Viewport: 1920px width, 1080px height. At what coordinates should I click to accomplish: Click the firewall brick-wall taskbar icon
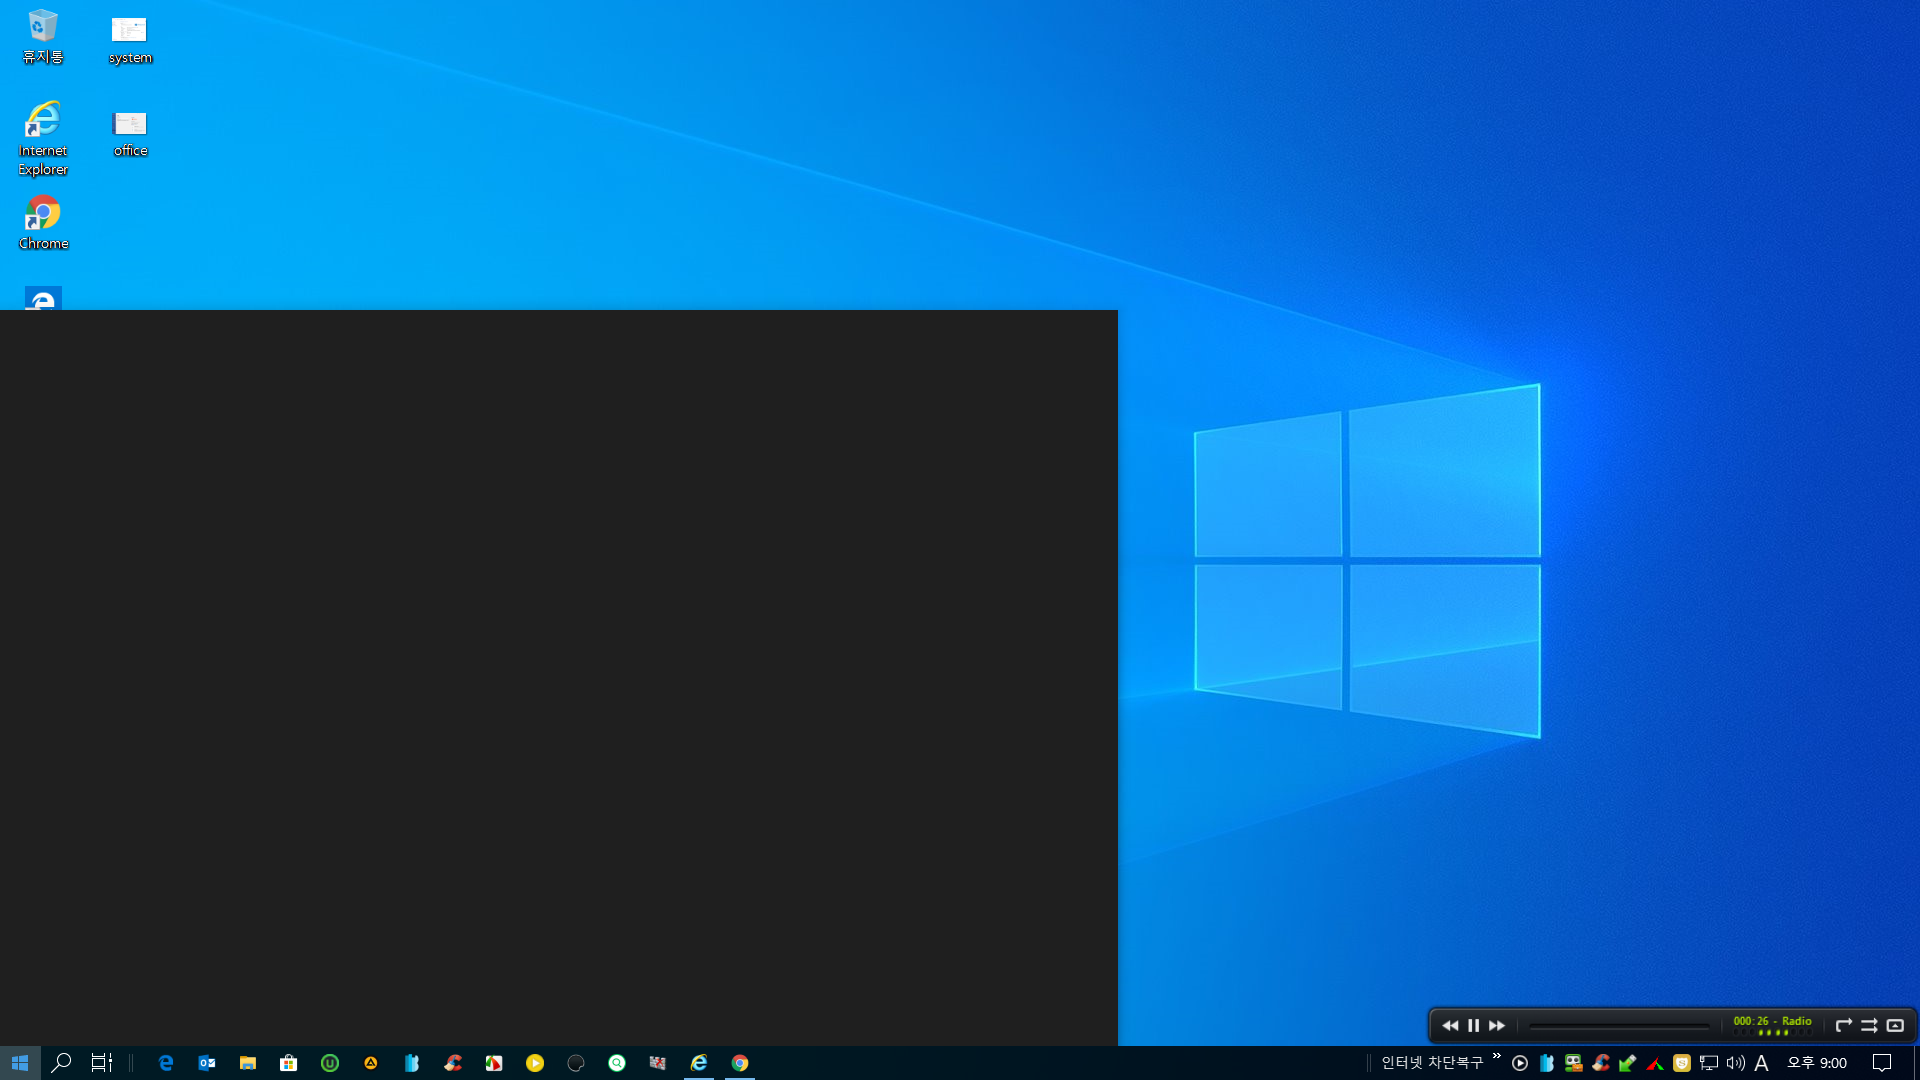[658, 1063]
